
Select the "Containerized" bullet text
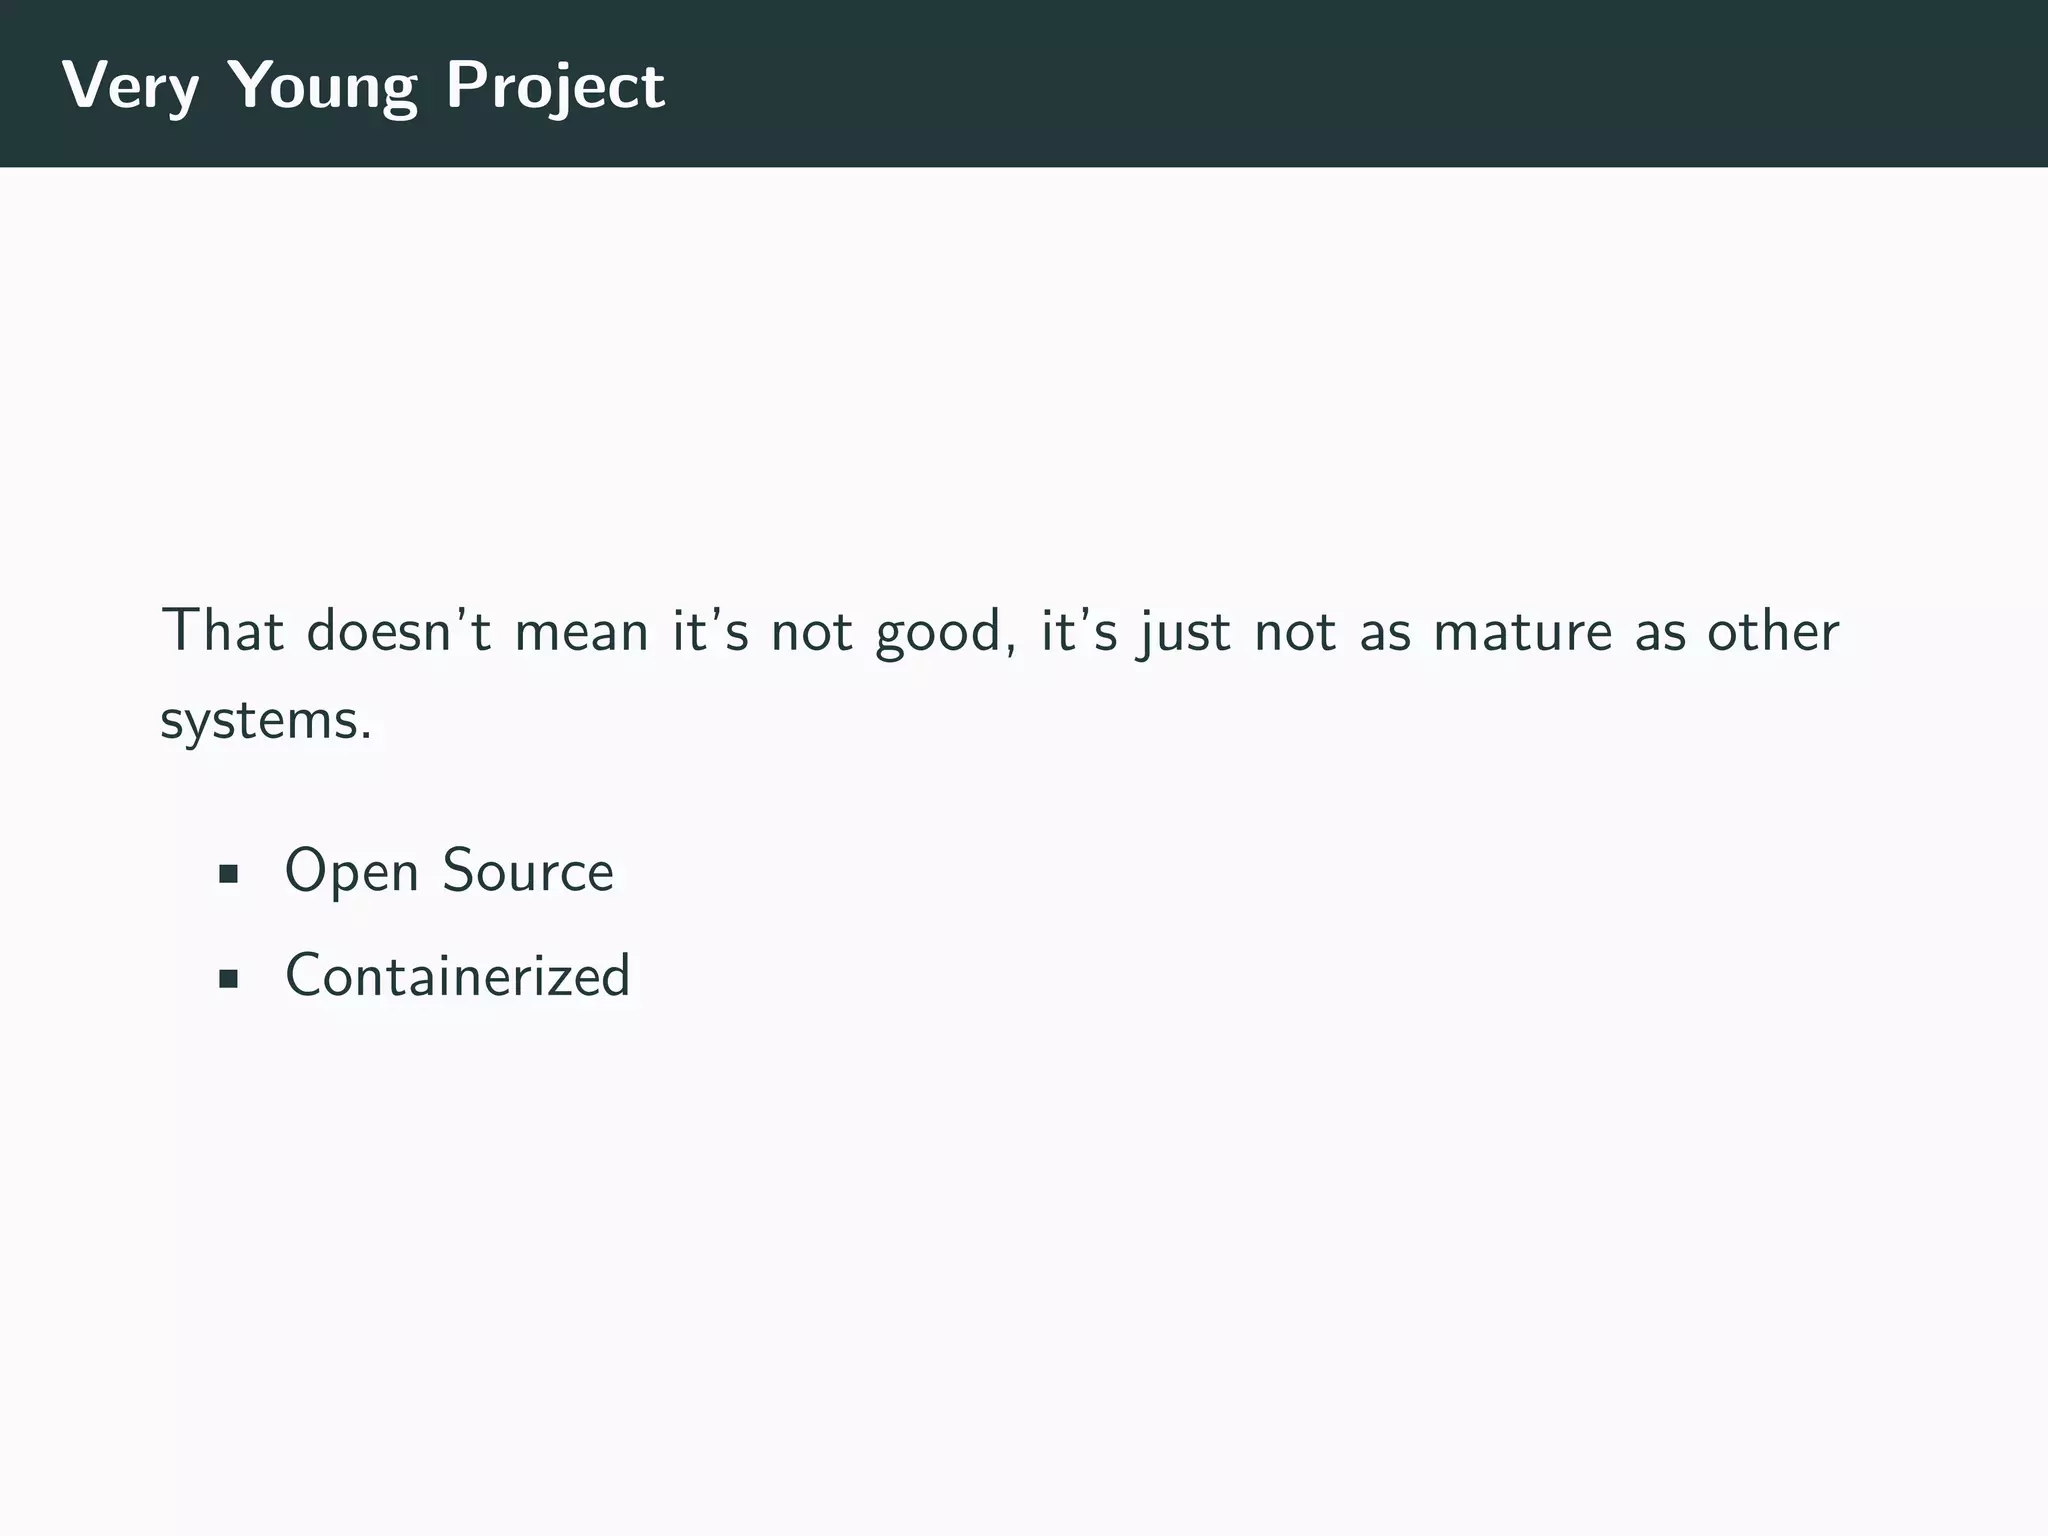458,975
